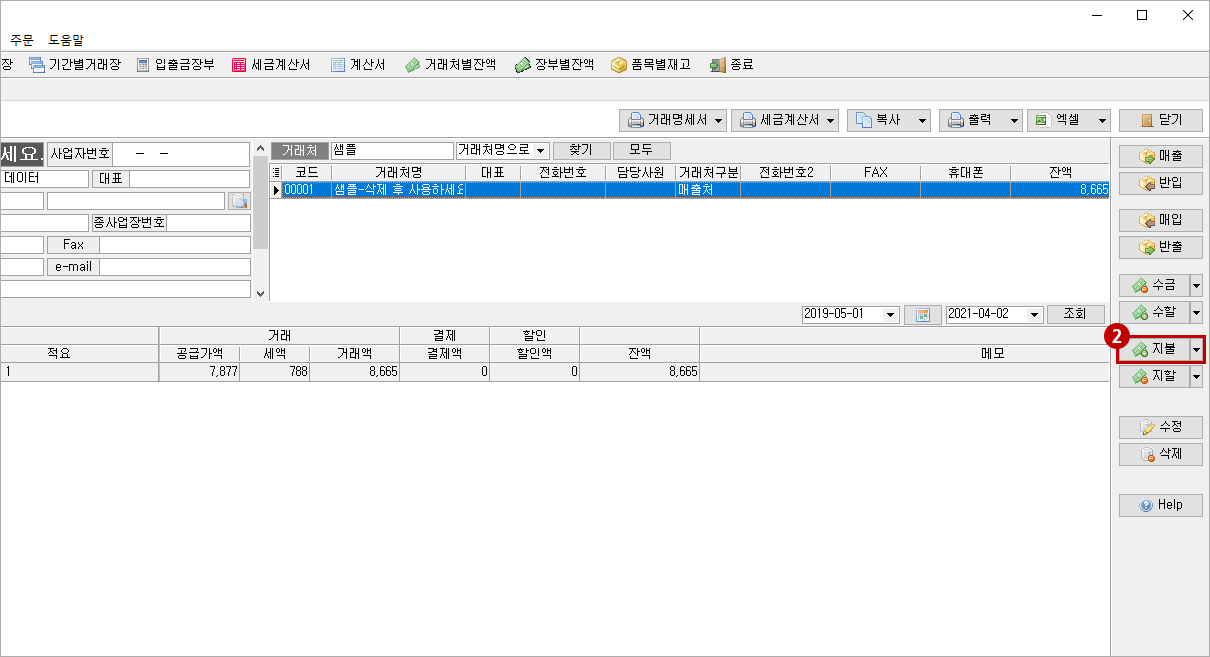The height and width of the screenshot is (657, 1210).
Task: Open the 기간별거래장 toolbar item
Action: coord(75,65)
